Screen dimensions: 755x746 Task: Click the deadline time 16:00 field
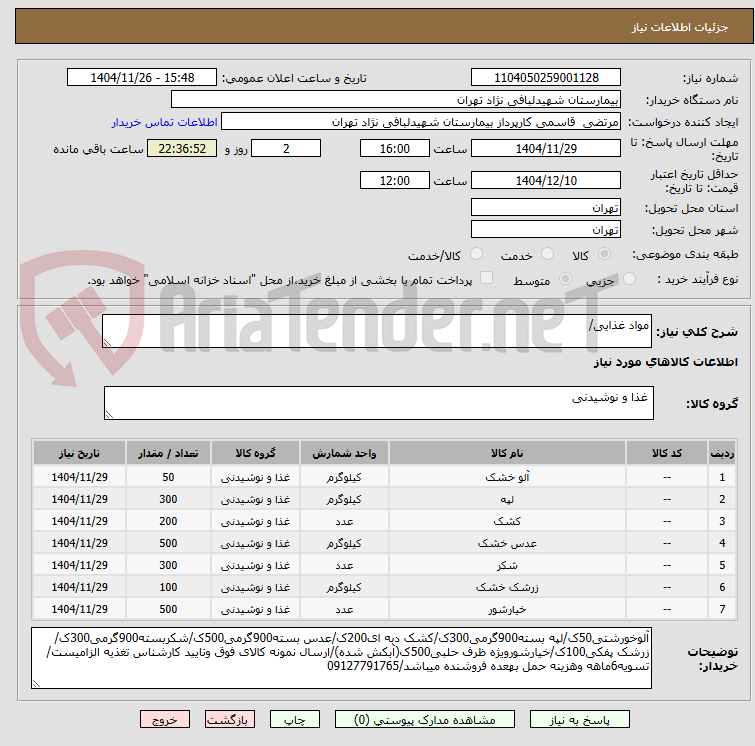click(x=395, y=148)
